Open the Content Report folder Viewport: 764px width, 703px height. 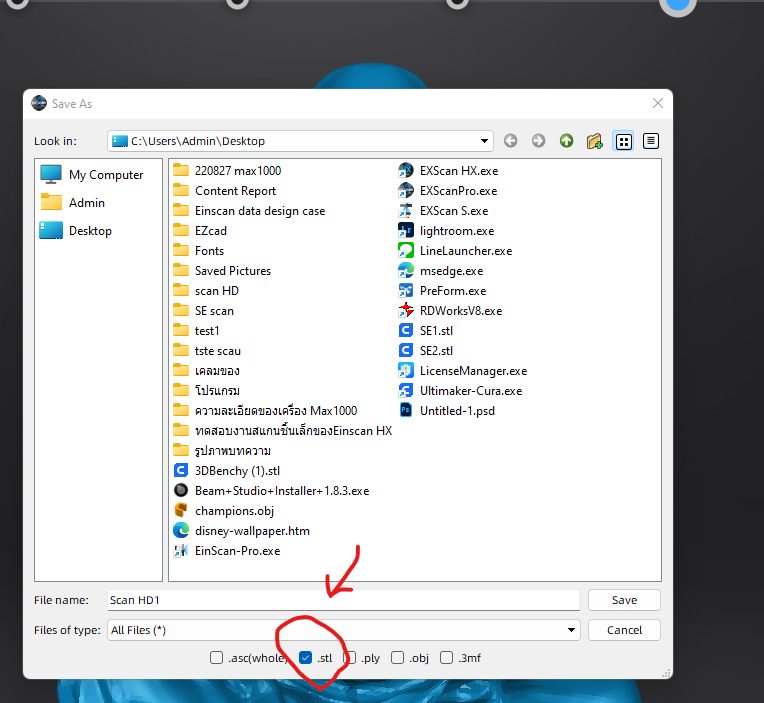(x=225, y=190)
